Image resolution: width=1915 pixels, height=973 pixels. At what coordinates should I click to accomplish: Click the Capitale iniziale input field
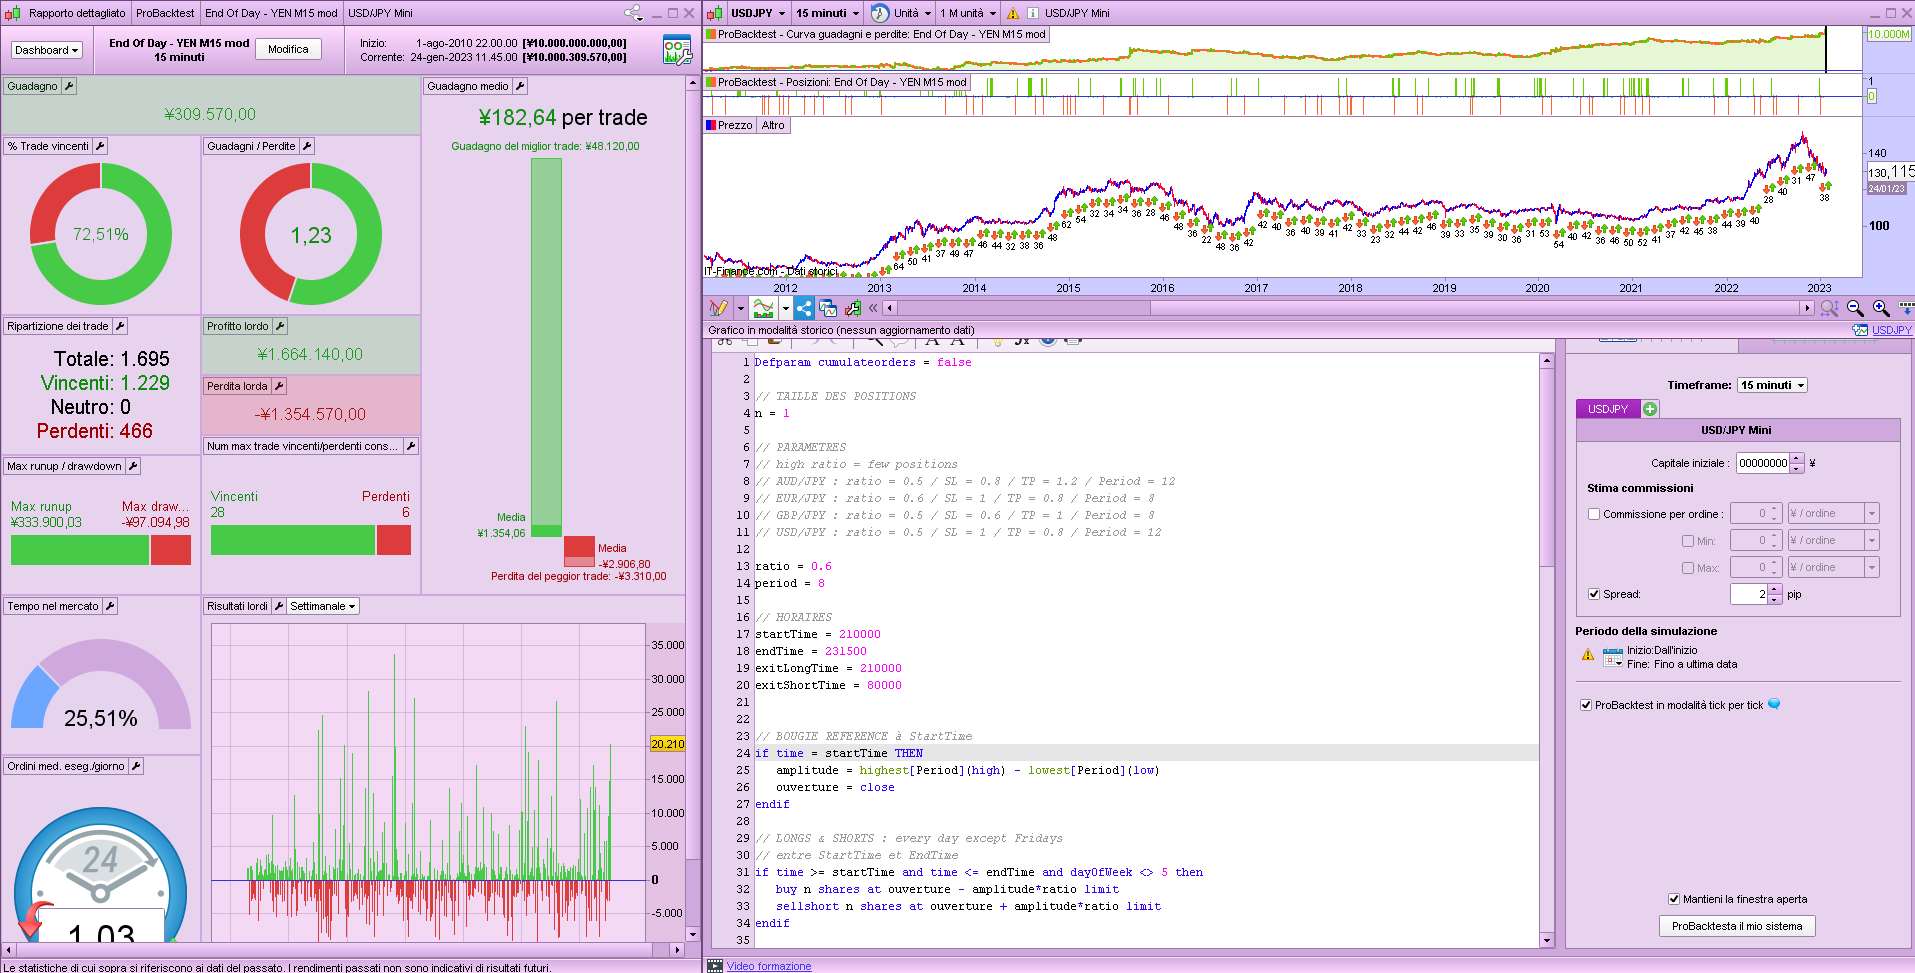[1762, 463]
